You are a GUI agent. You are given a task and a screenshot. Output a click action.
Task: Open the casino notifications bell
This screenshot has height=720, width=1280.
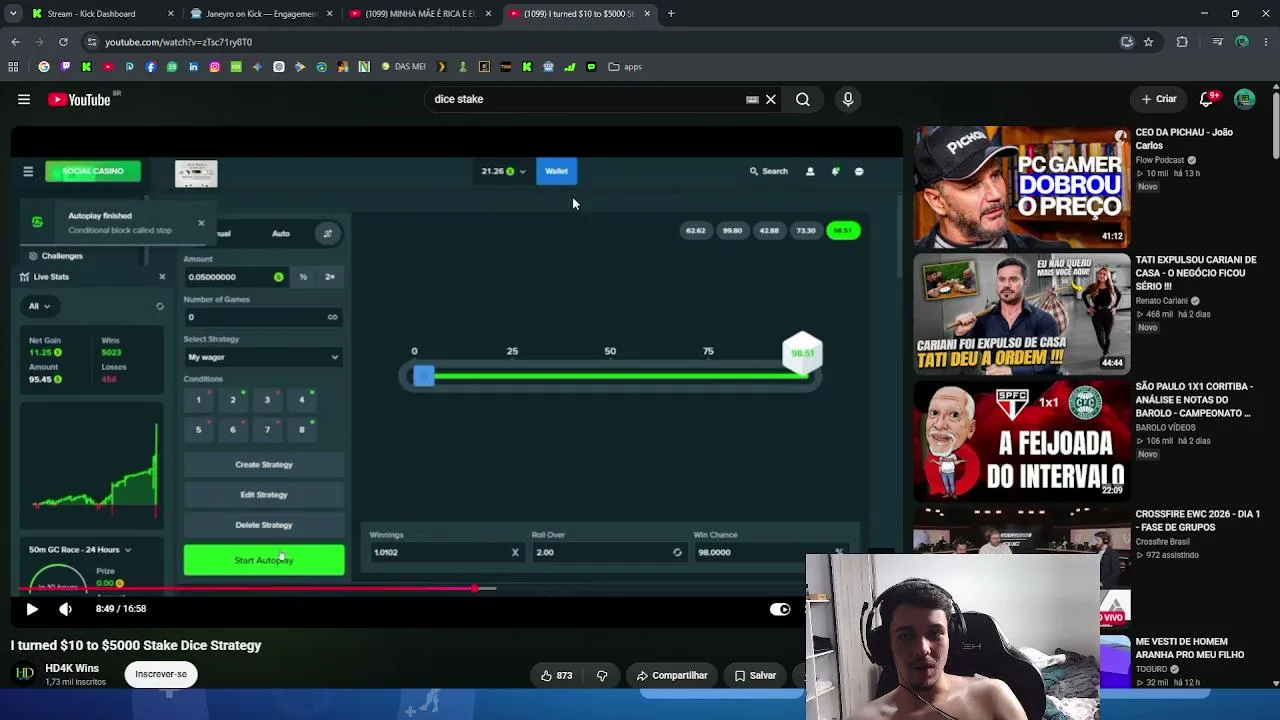pos(835,171)
